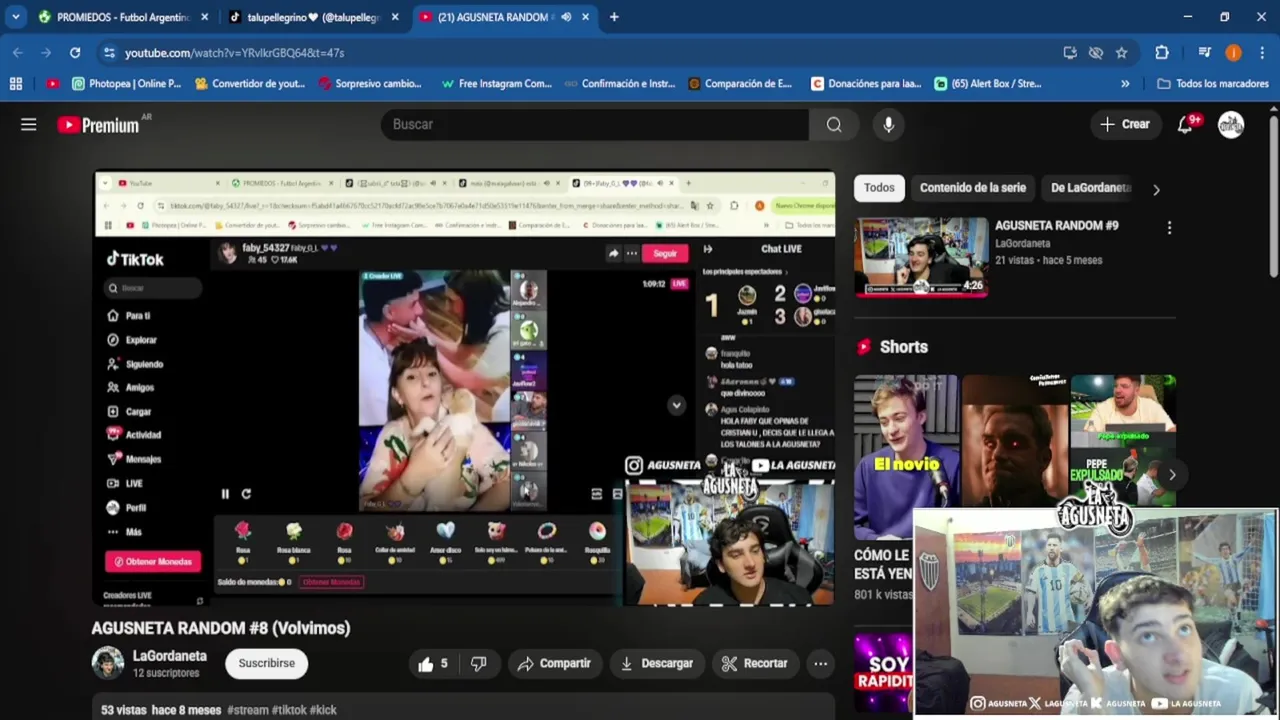Open the YouTube account avatar menu
The height and width of the screenshot is (720, 1280).
1231,124
